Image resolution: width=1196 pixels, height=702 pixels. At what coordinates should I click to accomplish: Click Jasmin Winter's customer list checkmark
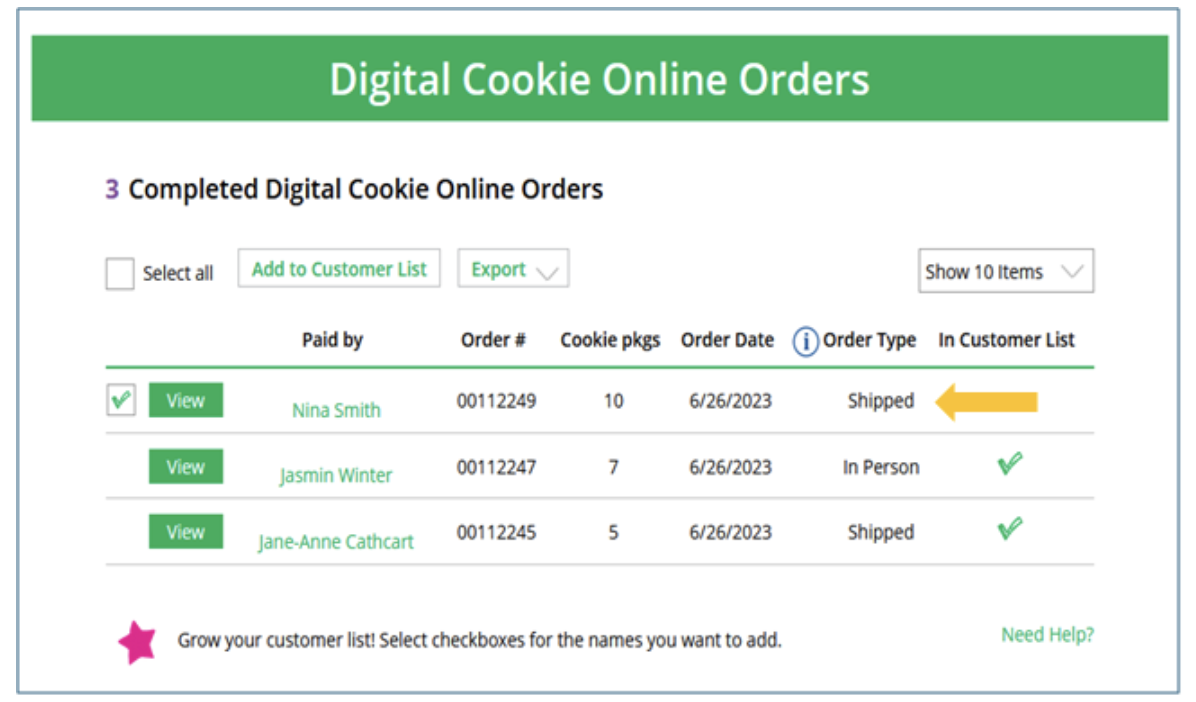[x=1010, y=464]
